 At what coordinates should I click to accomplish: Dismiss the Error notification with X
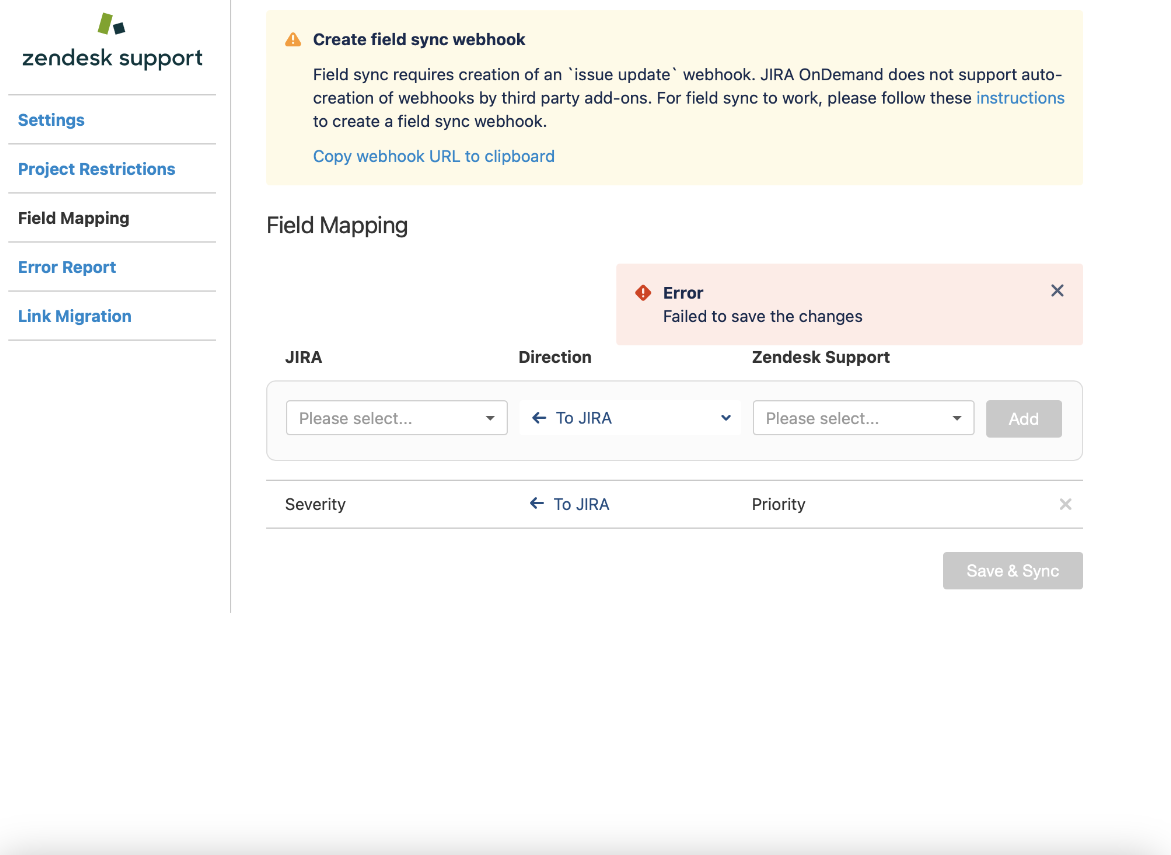click(1057, 290)
